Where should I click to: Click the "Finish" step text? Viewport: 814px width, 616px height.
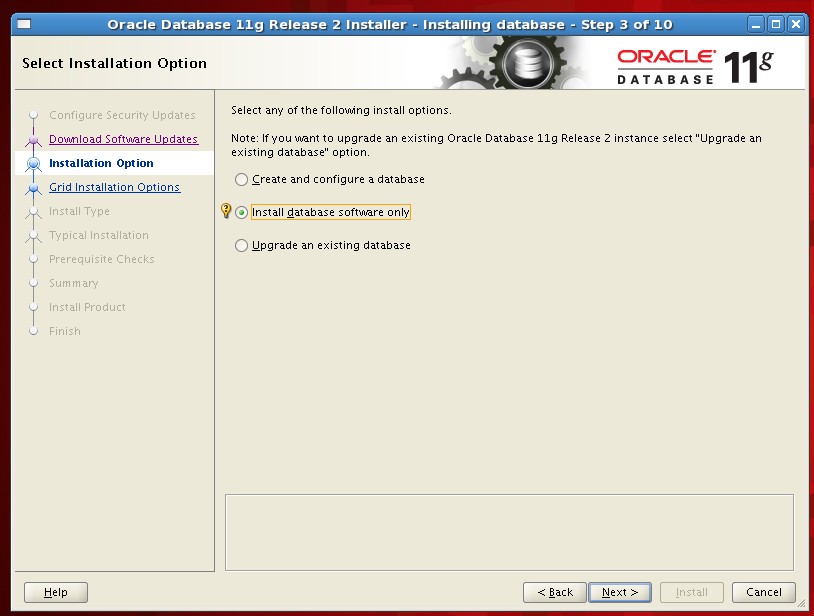coord(64,331)
